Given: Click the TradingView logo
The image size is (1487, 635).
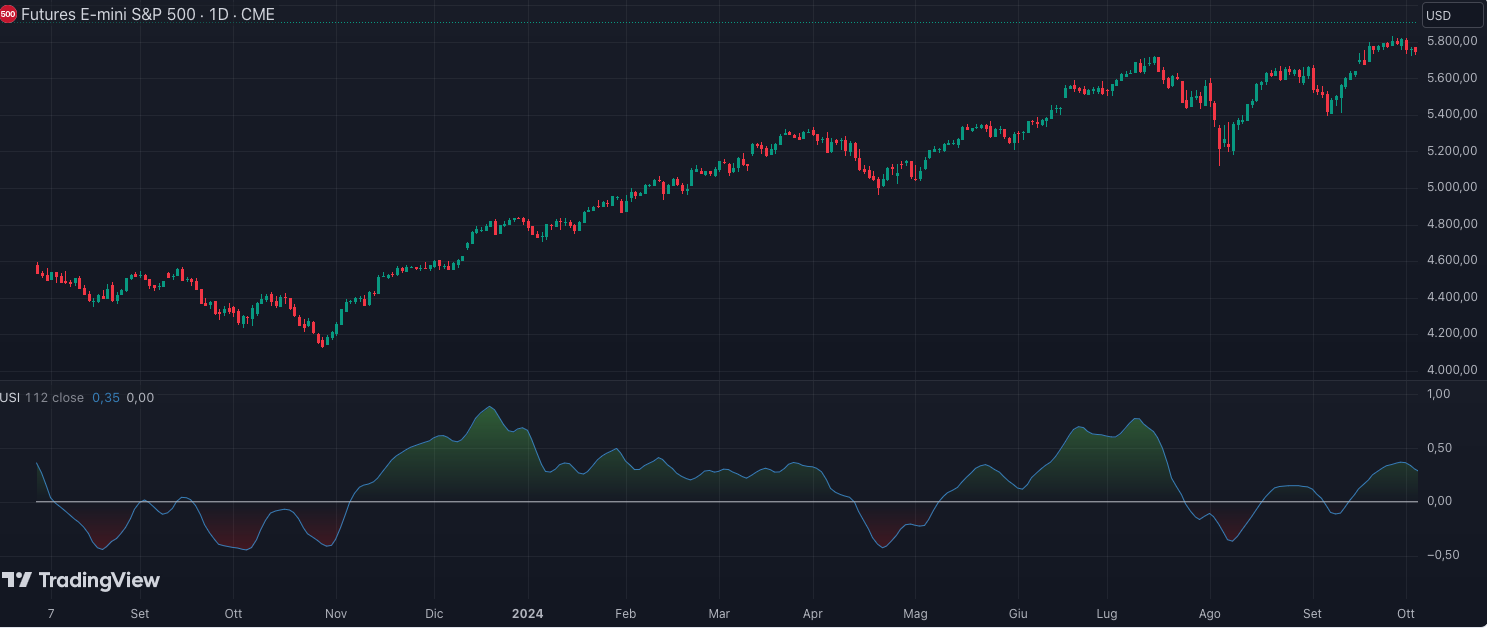Looking at the screenshot, I should (x=81, y=580).
